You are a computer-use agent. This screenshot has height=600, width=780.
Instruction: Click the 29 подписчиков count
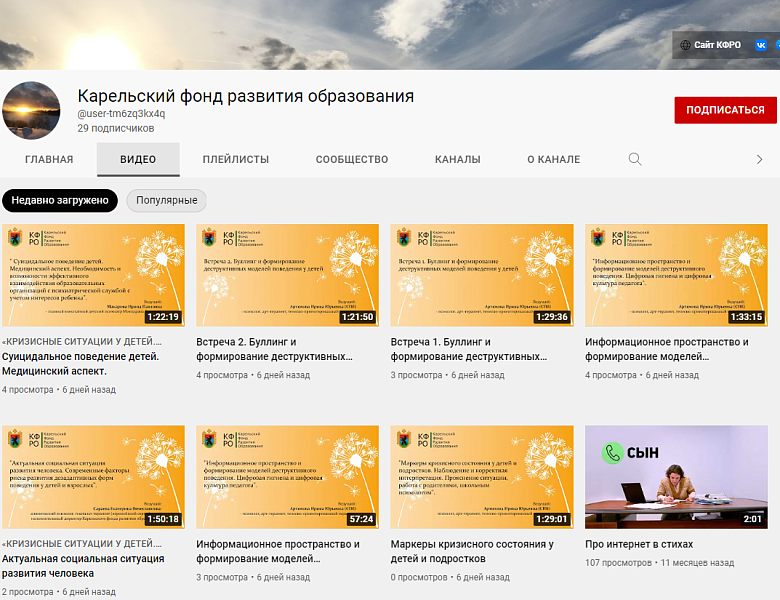click(x=115, y=128)
